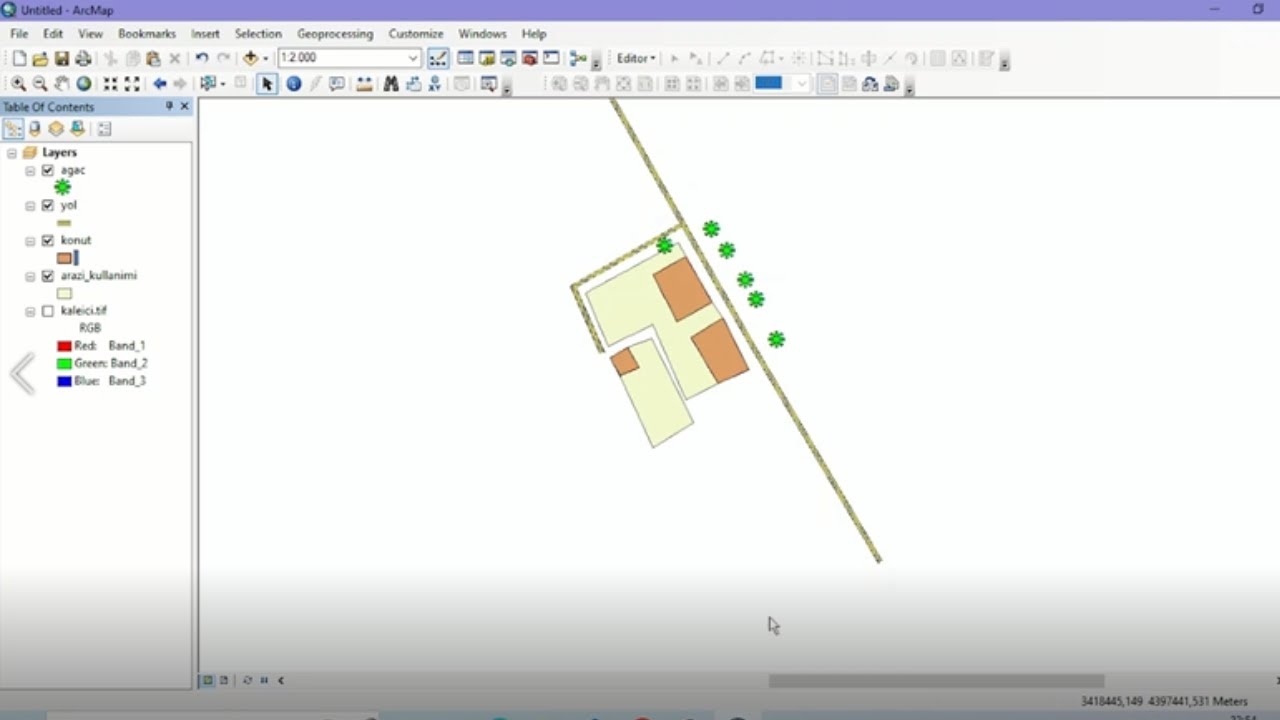1280x720 pixels.
Task: Open the Customize menu
Action: tap(416, 34)
